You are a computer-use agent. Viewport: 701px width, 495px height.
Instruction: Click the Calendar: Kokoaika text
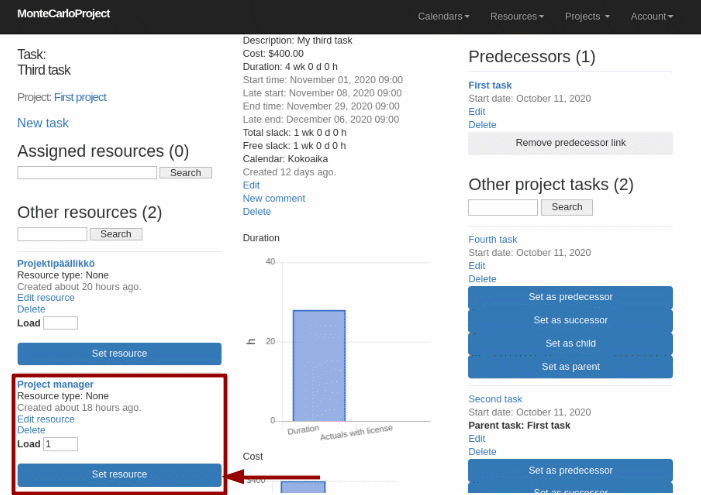tap(285, 159)
